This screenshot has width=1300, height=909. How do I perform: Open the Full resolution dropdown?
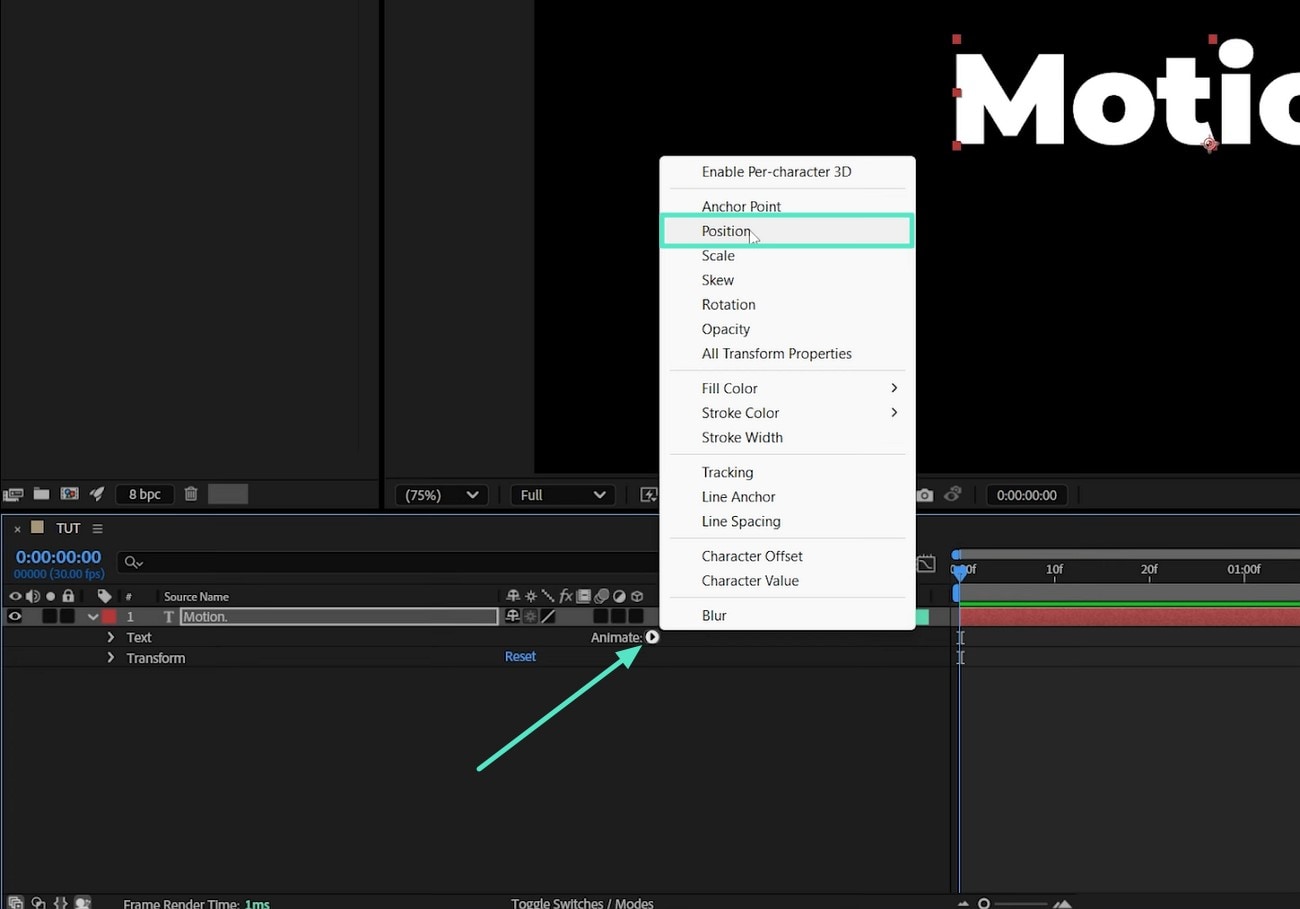(563, 495)
